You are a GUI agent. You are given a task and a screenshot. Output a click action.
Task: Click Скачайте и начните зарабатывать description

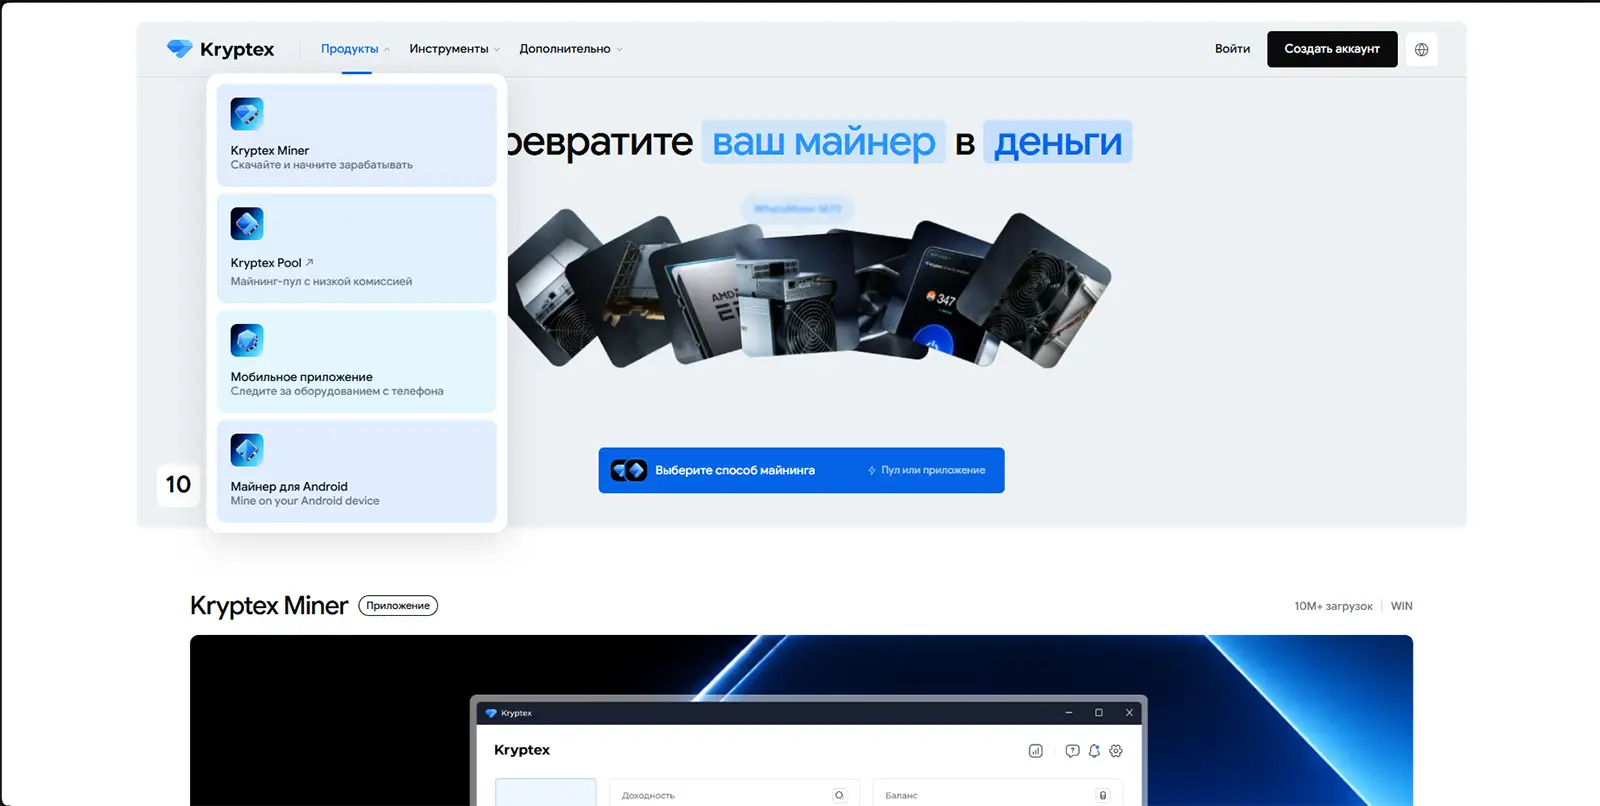[x=321, y=165]
